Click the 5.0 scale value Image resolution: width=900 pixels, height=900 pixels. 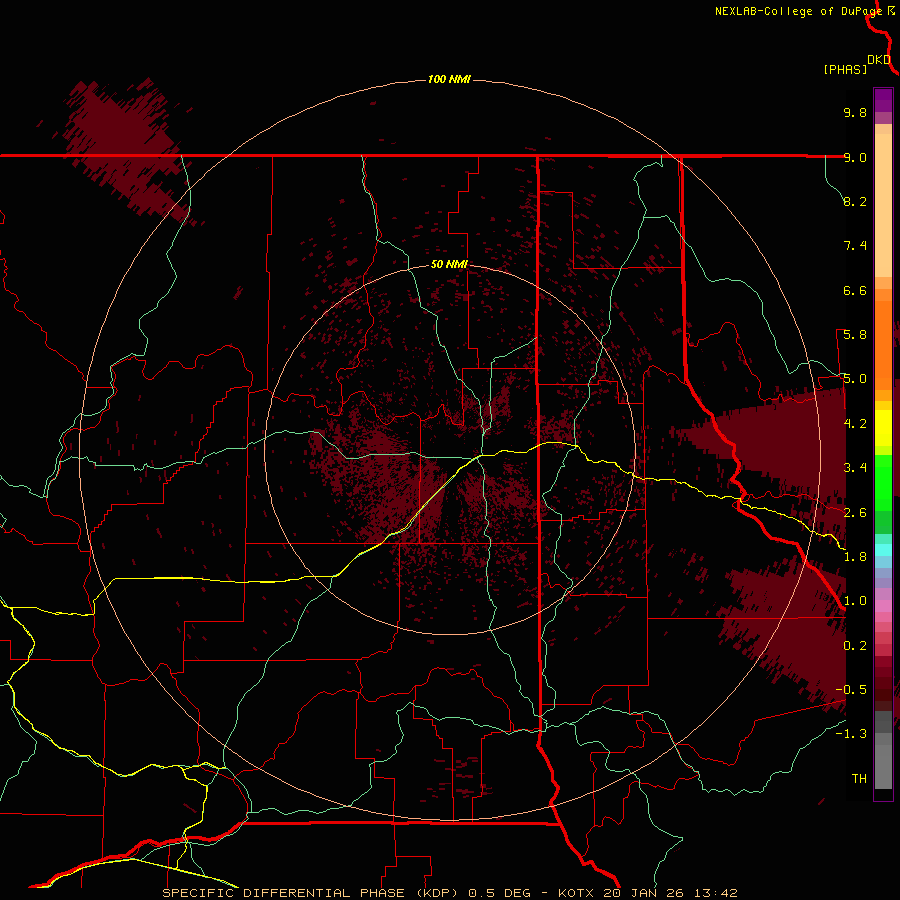(855, 379)
